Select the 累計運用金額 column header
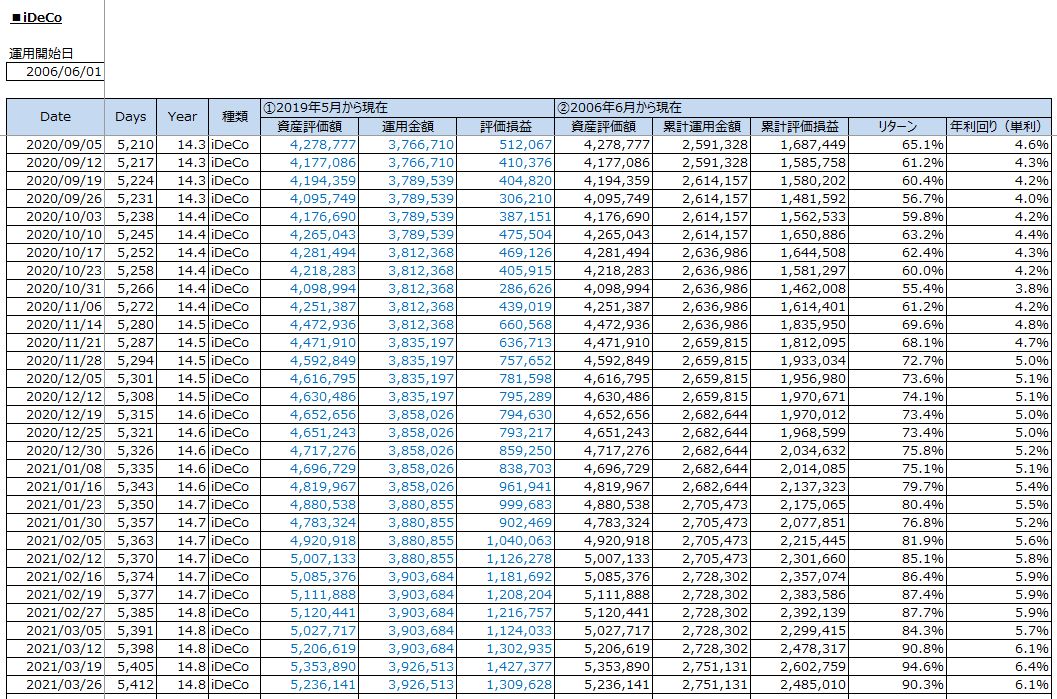The image size is (1057, 699). click(702, 127)
